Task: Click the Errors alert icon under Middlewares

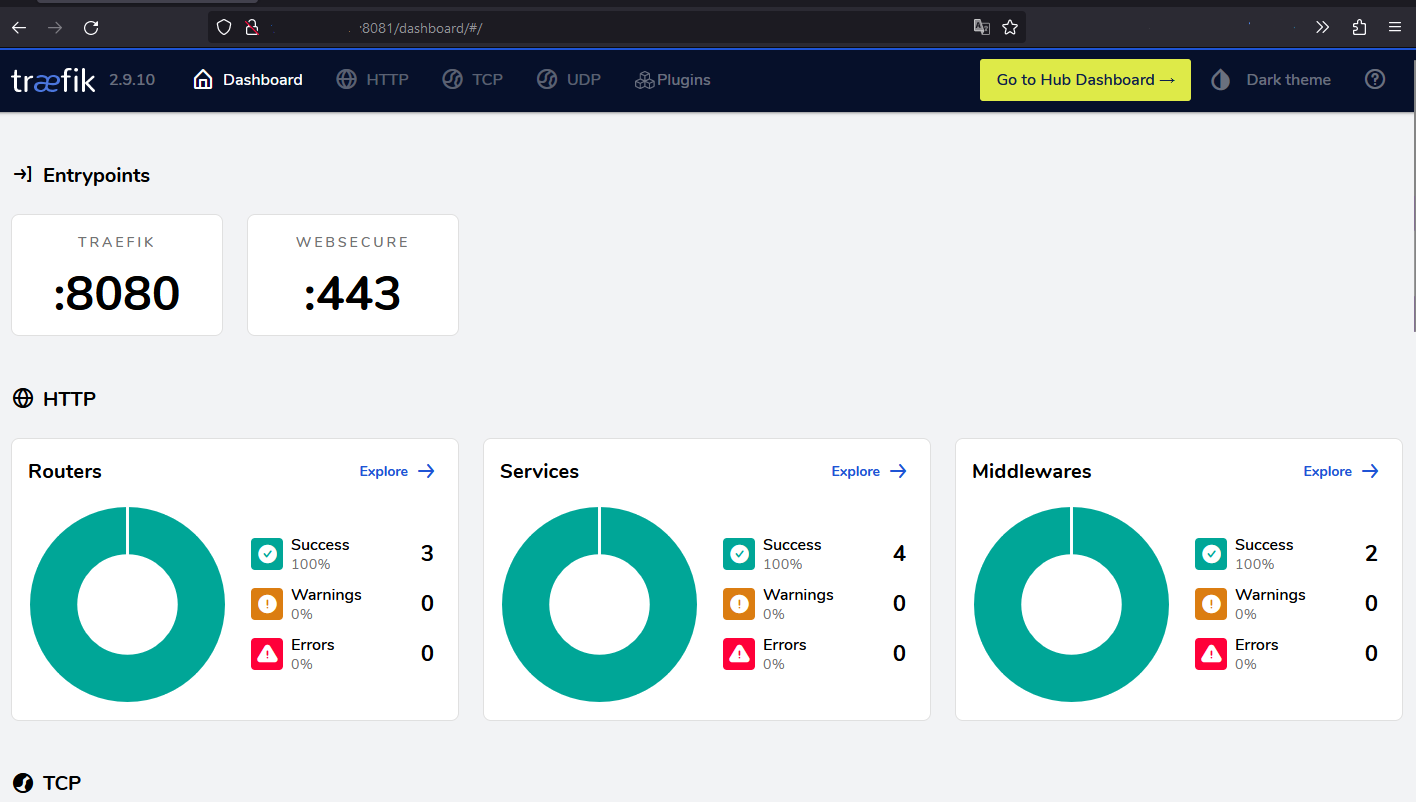Action: click(1210, 653)
